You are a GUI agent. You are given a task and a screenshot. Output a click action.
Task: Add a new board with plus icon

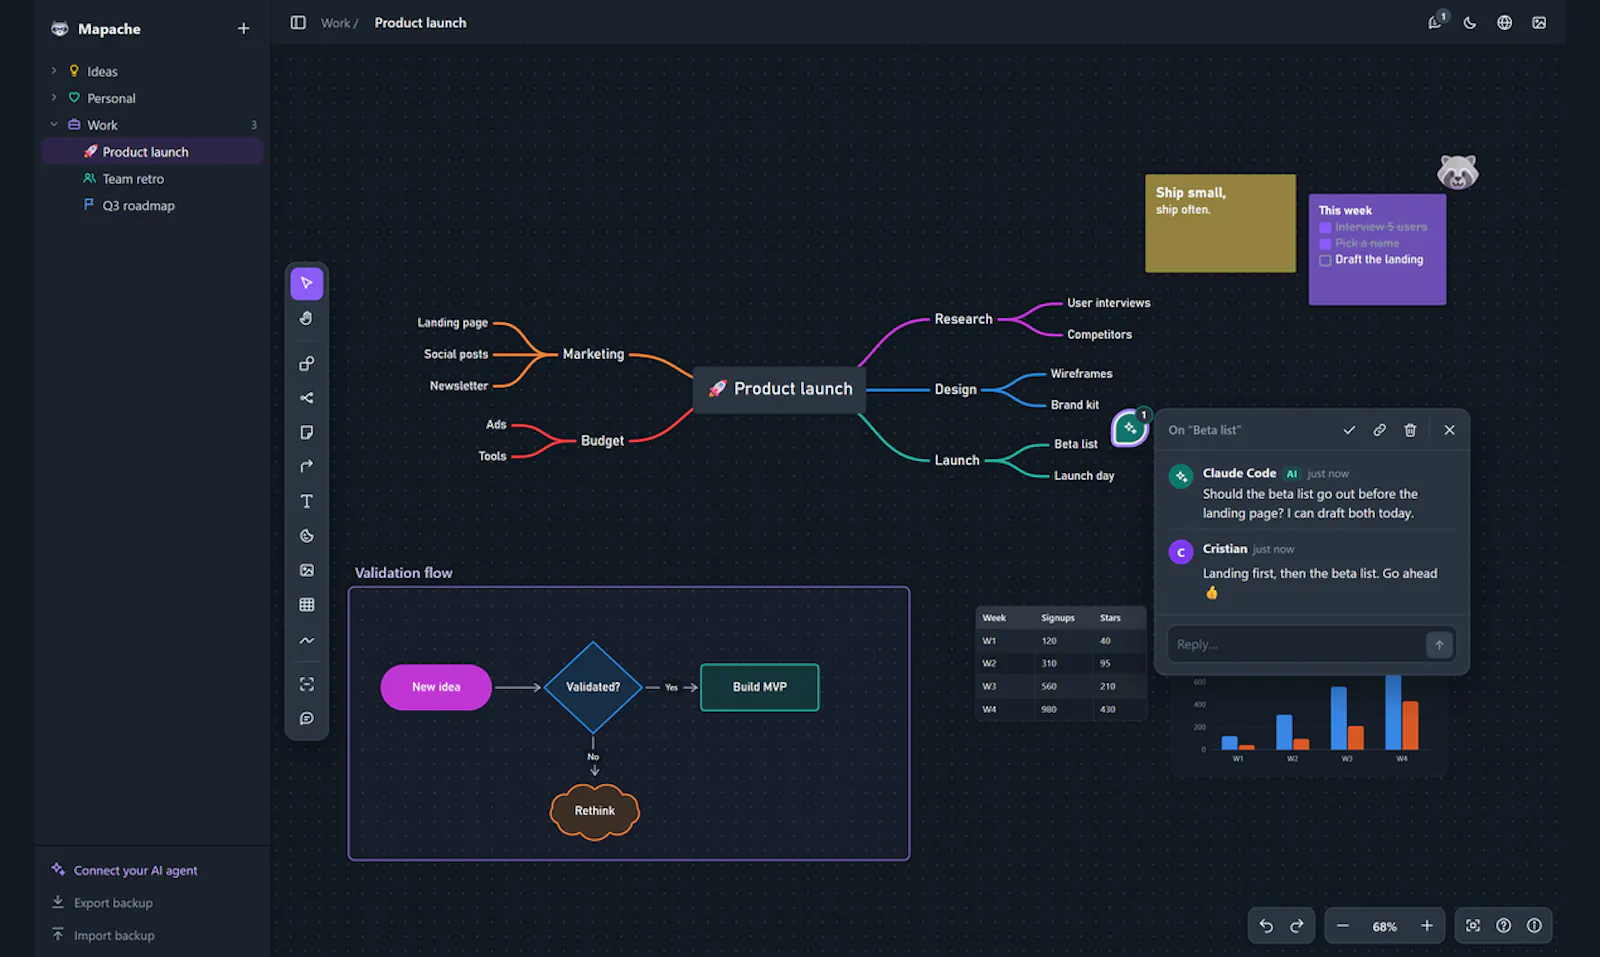point(243,29)
